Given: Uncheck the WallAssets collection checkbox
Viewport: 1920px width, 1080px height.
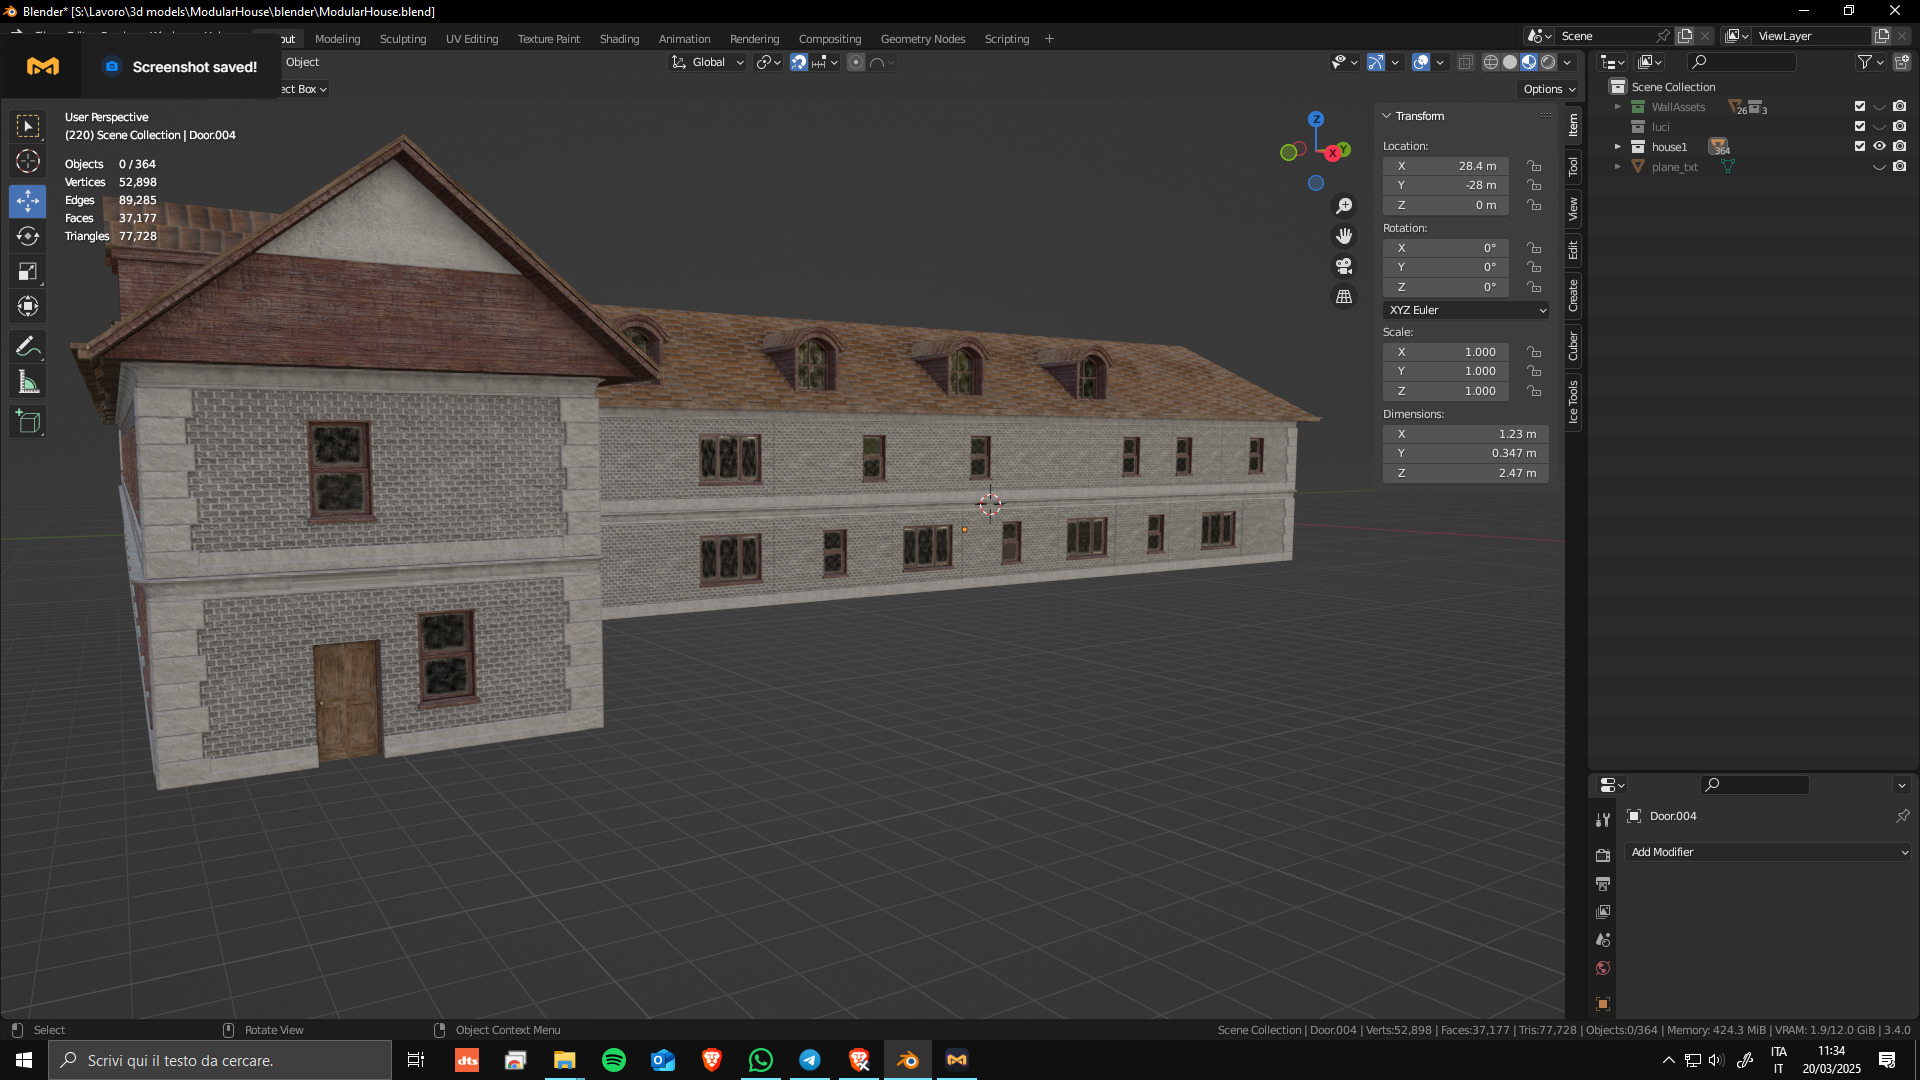Looking at the screenshot, I should (1860, 106).
